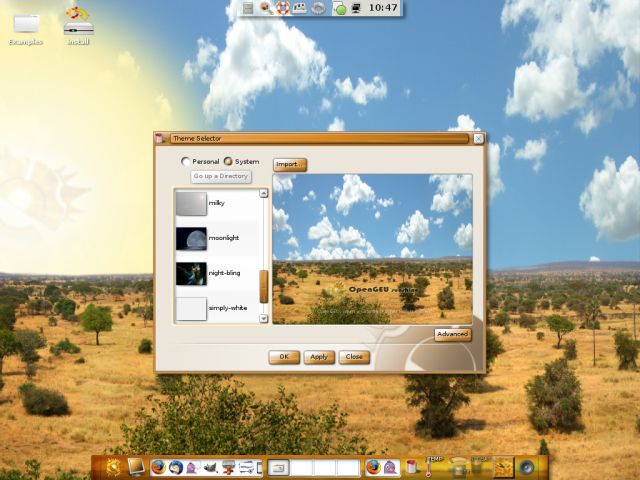Select the moonlight theme
640x480 pixels.
pyautogui.click(x=217, y=238)
